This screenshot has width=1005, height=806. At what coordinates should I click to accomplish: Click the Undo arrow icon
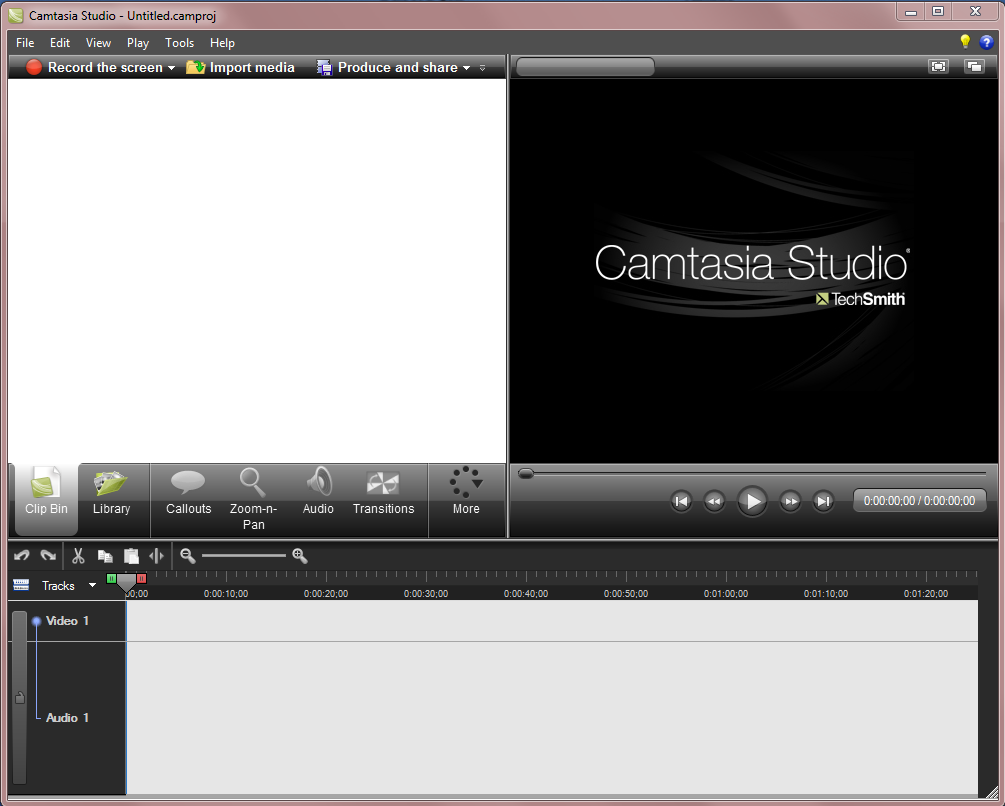pyautogui.click(x=22, y=555)
